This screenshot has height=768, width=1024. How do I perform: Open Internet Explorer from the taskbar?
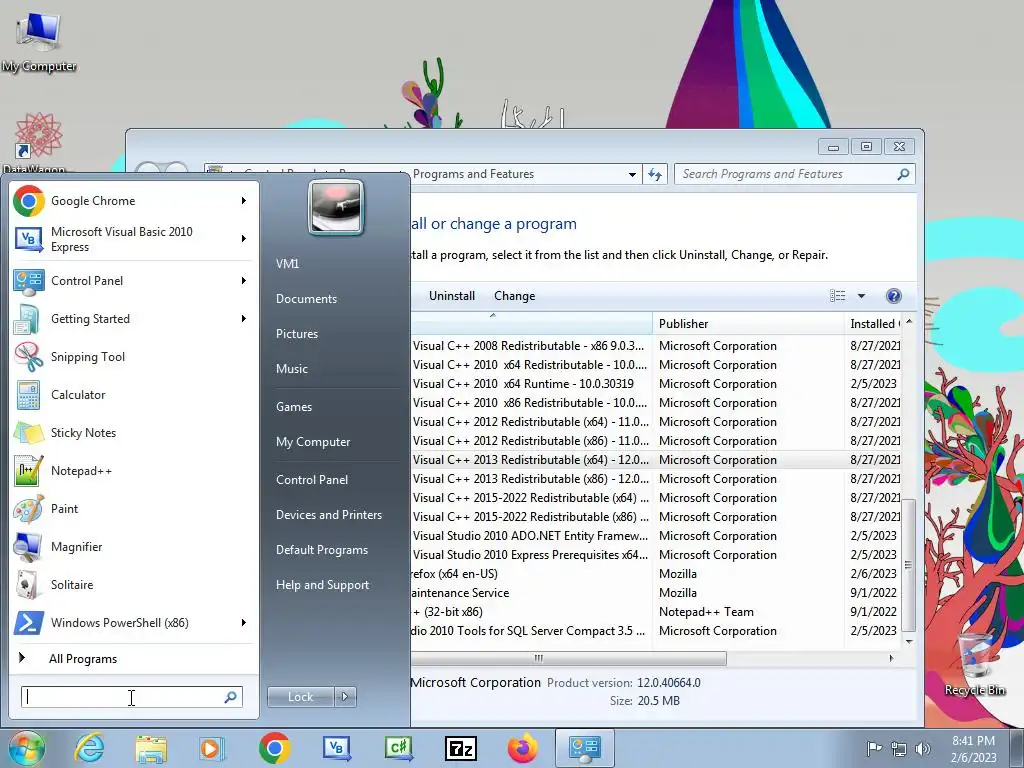pyautogui.click(x=89, y=748)
